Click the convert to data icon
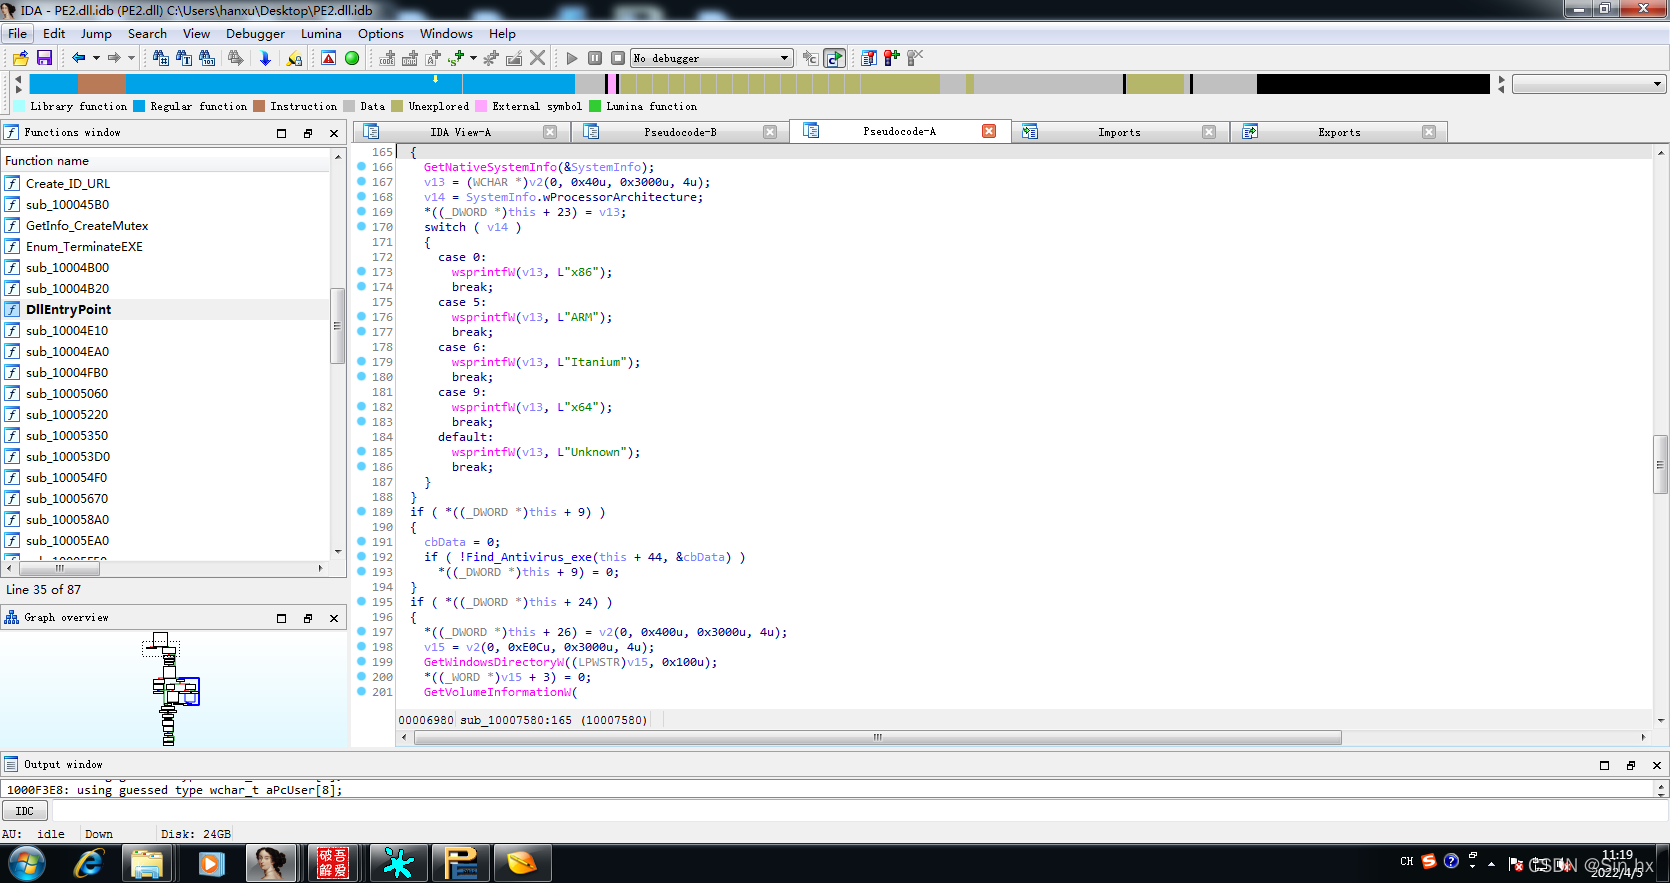This screenshot has height=883, width=1670. (x=410, y=58)
